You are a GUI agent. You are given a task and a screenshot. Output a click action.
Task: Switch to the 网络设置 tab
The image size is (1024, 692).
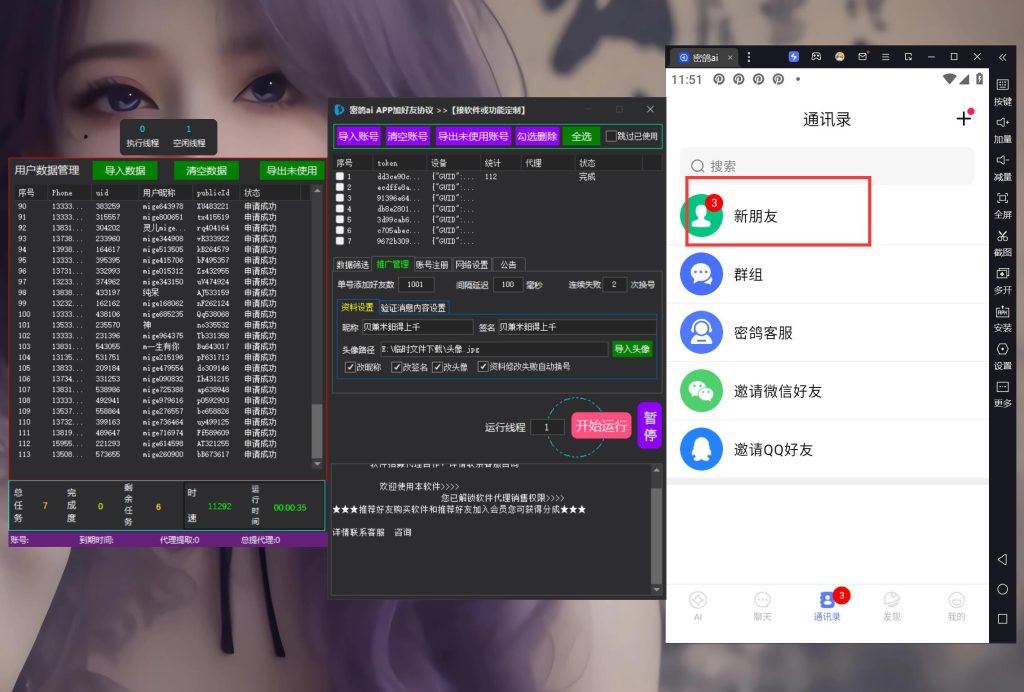tap(472, 265)
